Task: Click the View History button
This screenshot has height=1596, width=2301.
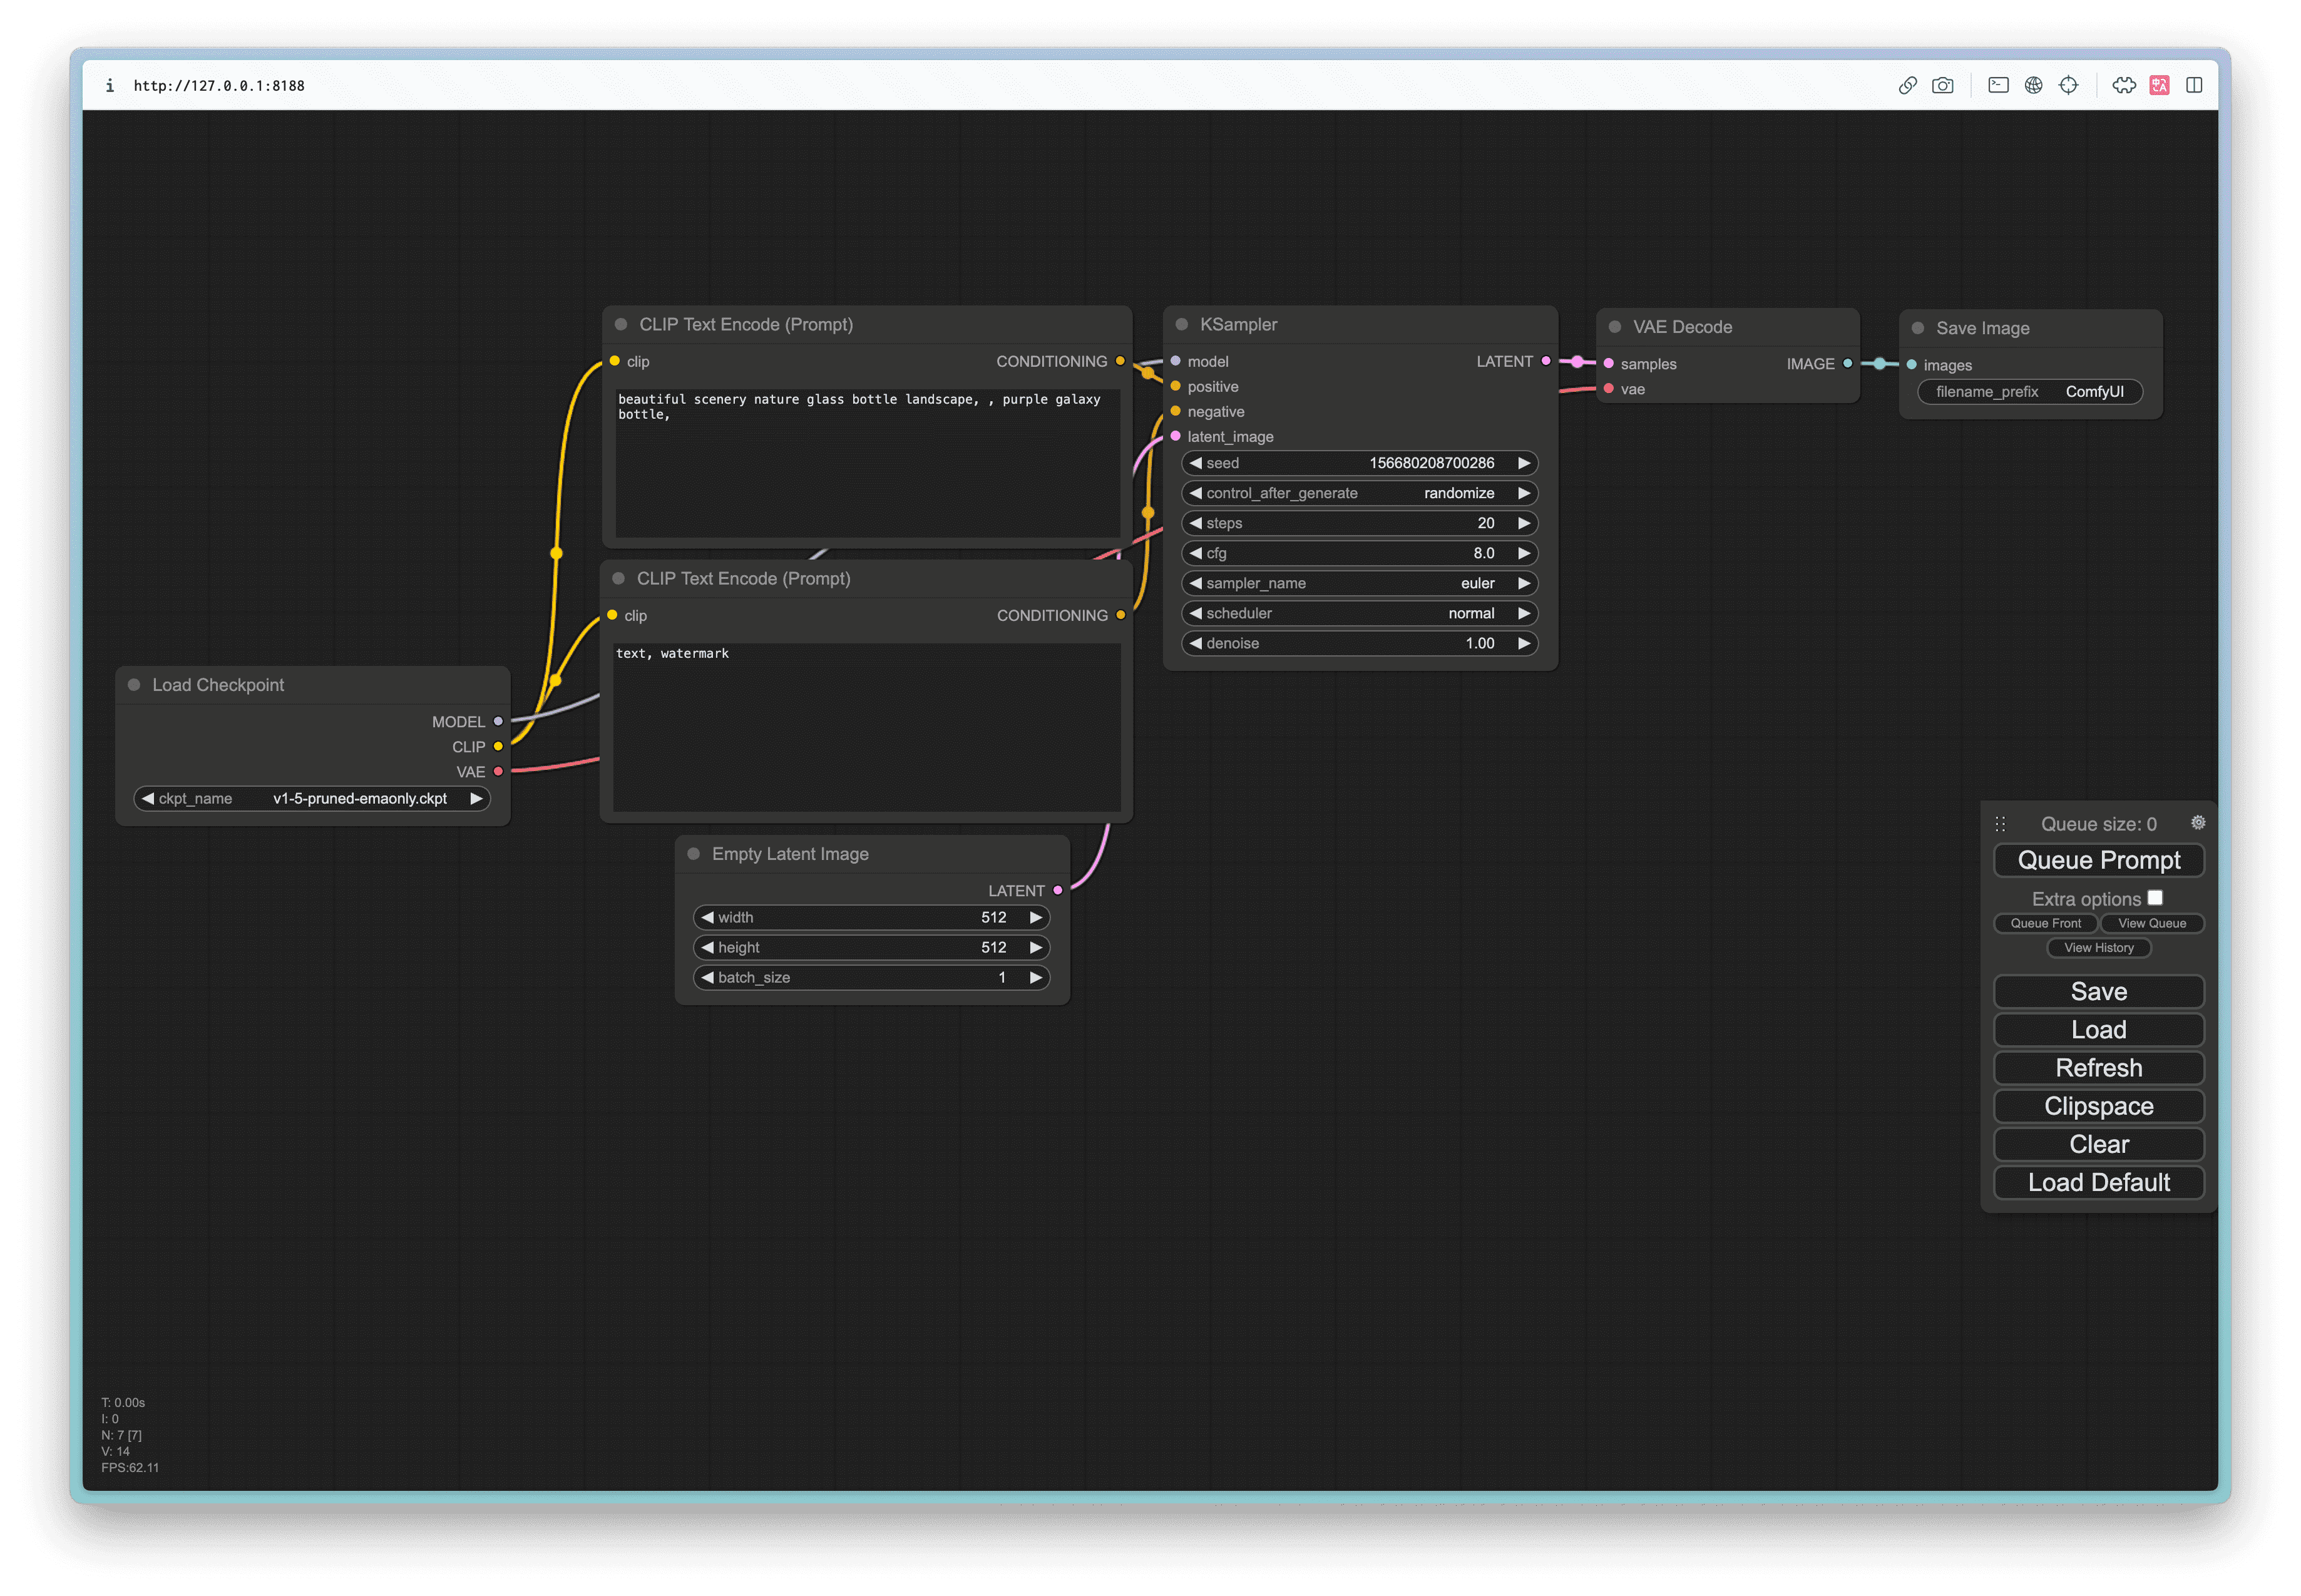Action: [x=2098, y=948]
